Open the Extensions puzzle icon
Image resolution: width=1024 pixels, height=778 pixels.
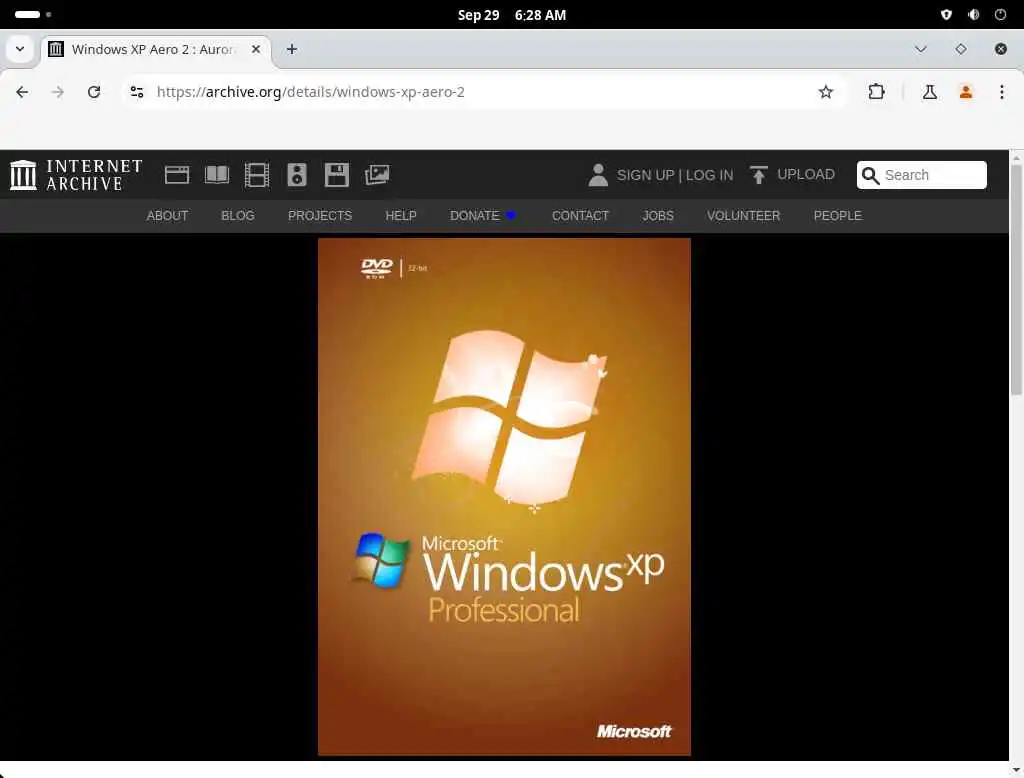point(876,92)
